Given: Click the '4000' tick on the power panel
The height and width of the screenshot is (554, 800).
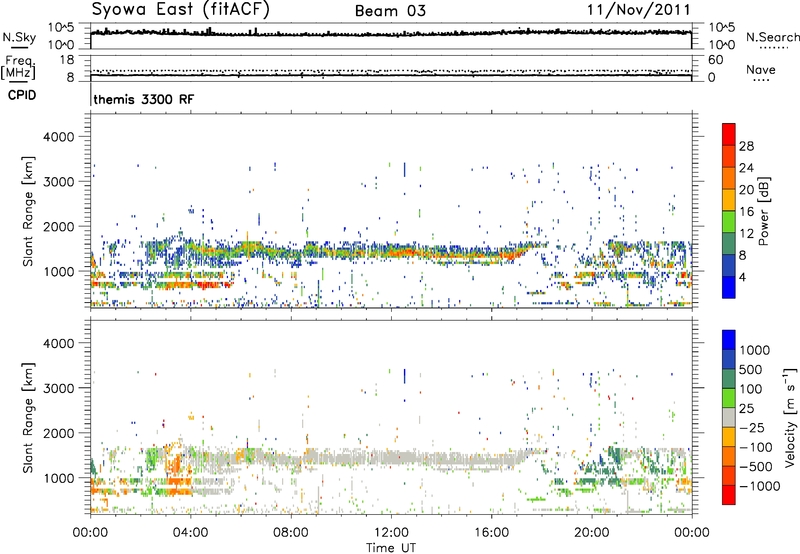Looking at the screenshot, I should tap(58, 137).
